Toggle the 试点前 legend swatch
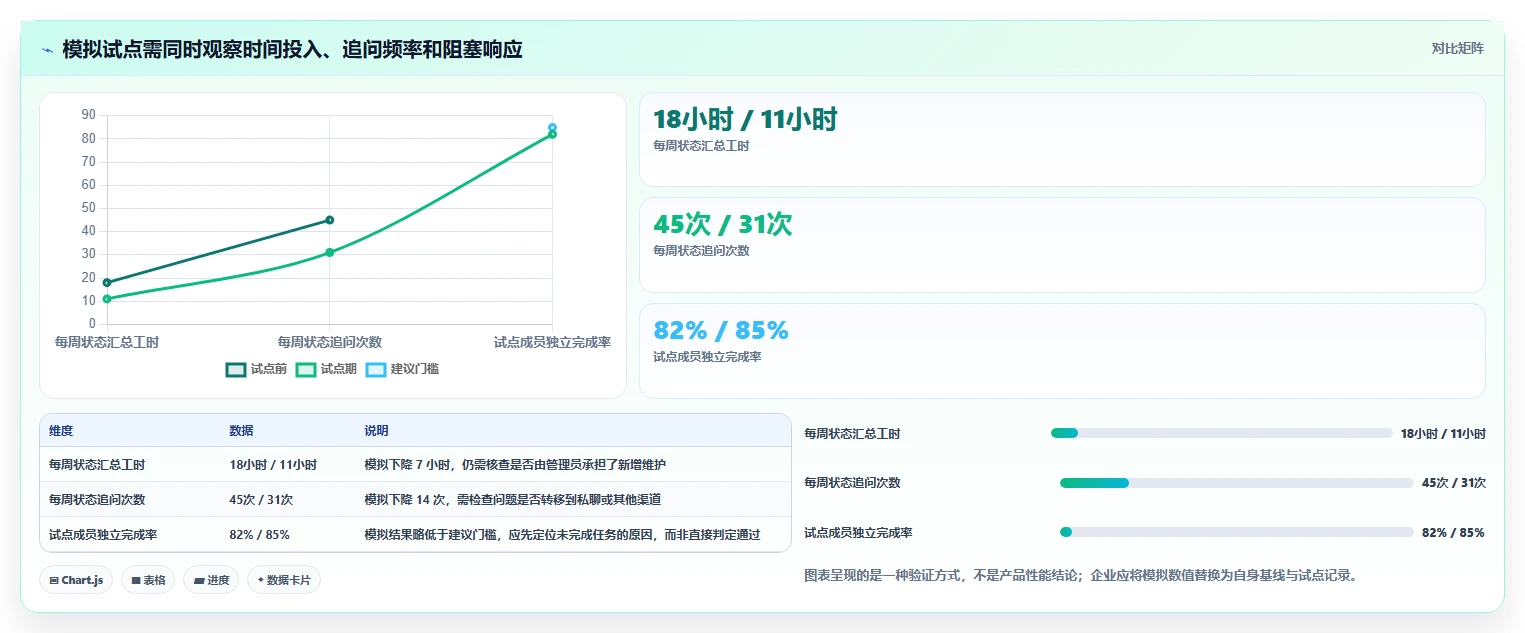The height and width of the screenshot is (633, 1525). point(236,369)
